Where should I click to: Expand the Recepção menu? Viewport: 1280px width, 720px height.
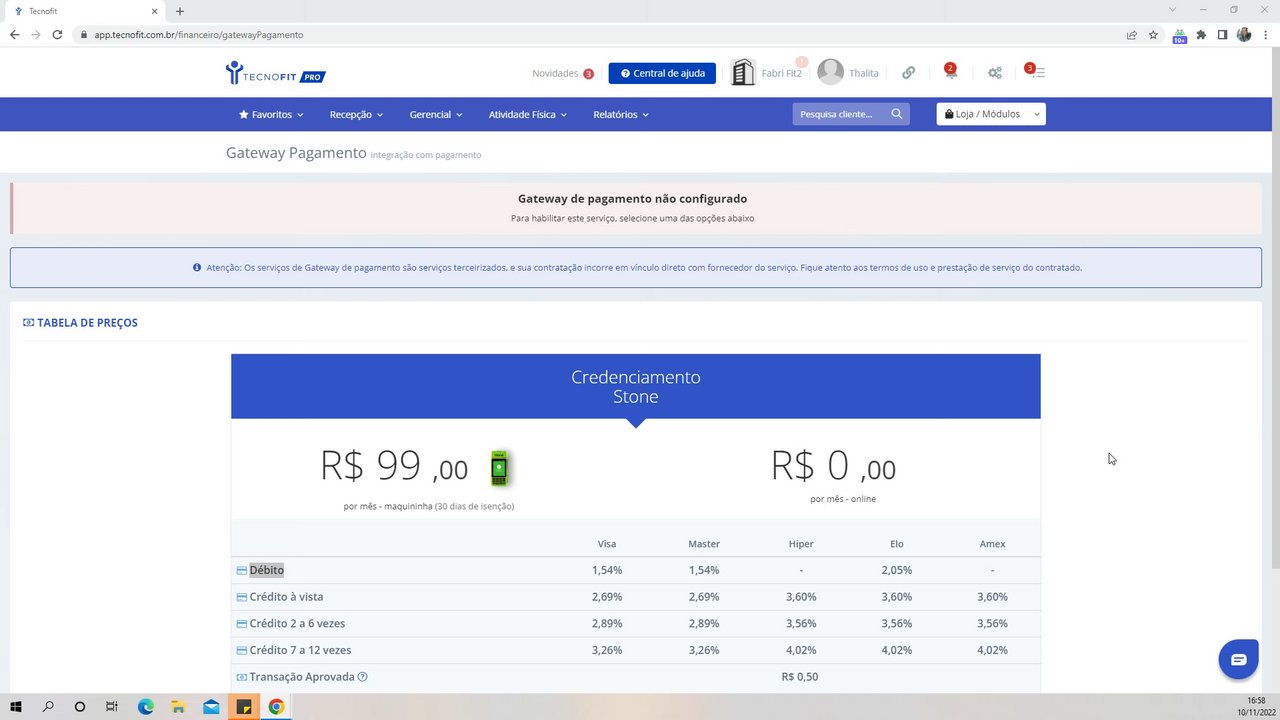(x=357, y=114)
